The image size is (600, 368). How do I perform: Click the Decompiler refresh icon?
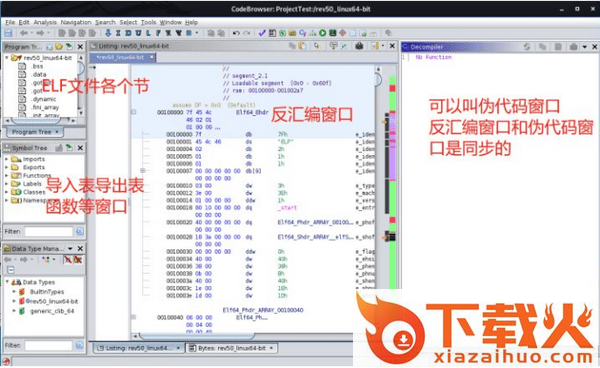[527, 47]
